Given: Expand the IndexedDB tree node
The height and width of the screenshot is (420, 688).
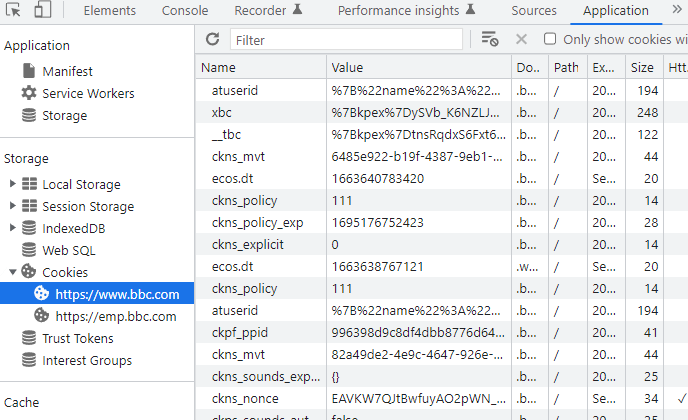Looking at the screenshot, I should pyautogui.click(x=12, y=228).
